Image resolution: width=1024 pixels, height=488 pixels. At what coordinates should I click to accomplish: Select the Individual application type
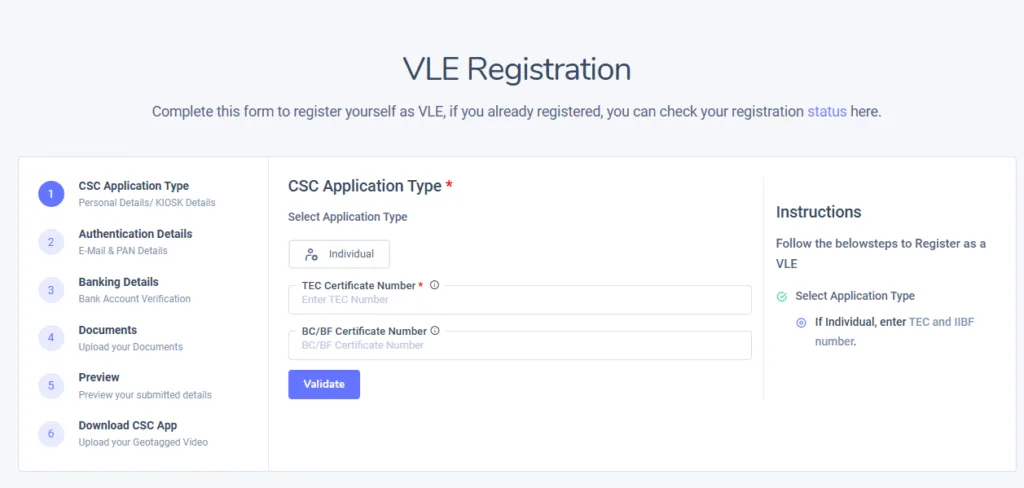click(x=339, y=254)
